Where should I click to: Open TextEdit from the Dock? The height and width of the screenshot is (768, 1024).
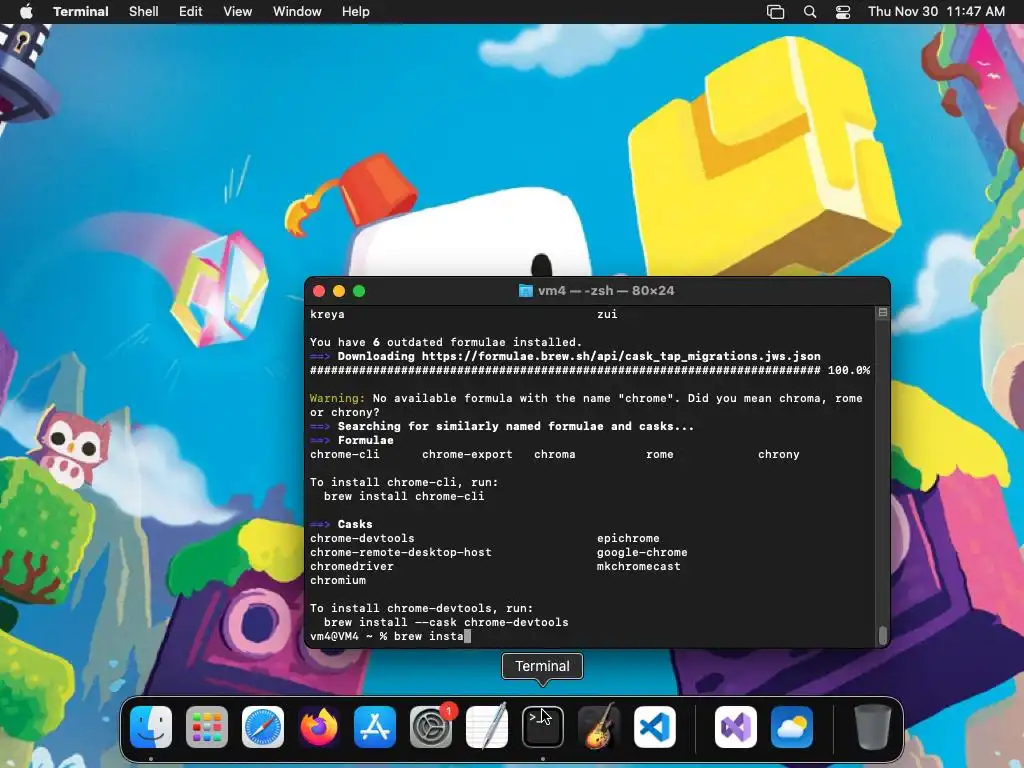487,727
